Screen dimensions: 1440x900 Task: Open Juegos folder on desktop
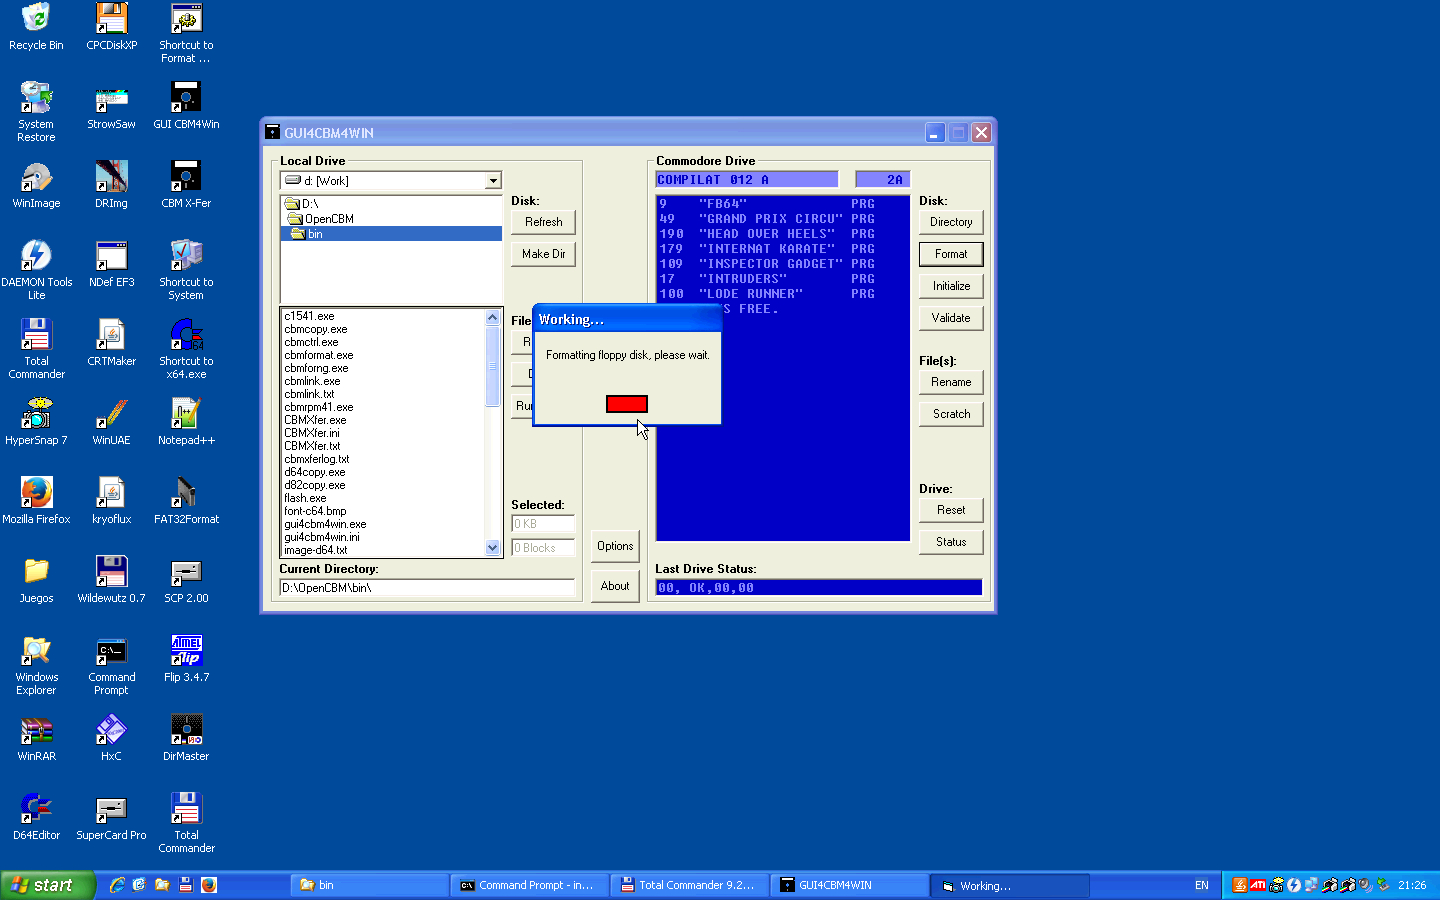[x=36, y=580]
